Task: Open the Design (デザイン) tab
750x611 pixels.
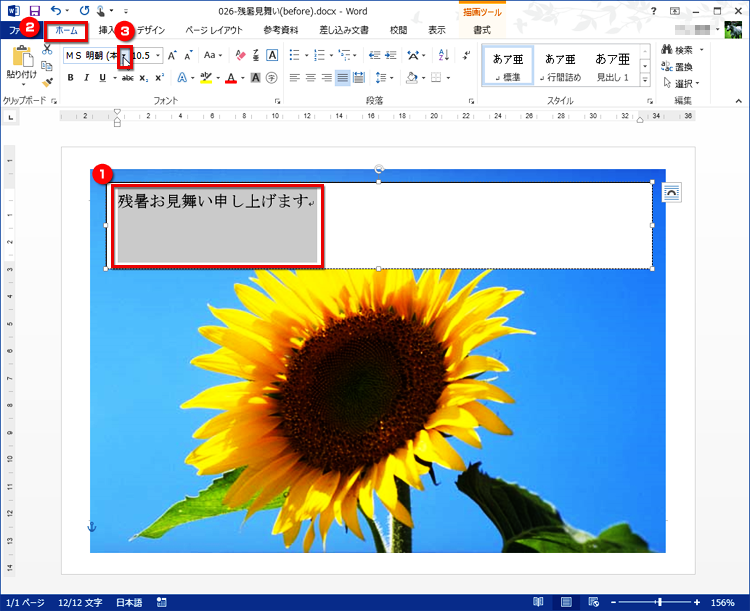Action: point(151,30)
